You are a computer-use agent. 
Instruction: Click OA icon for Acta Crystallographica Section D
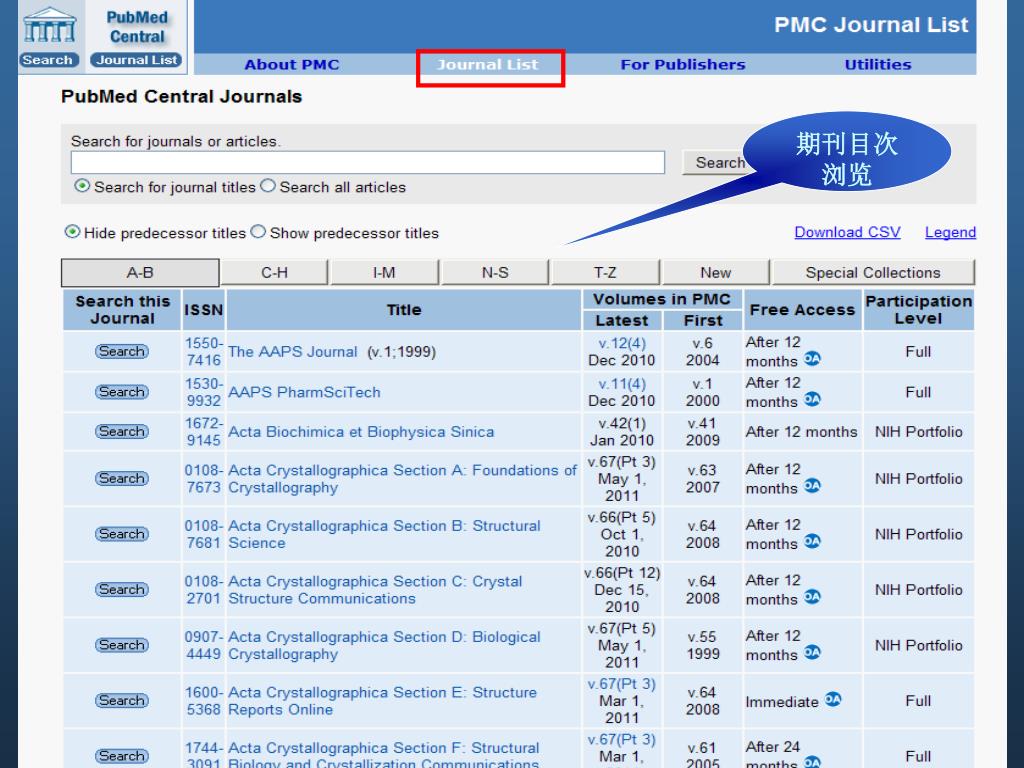pos(812,652)
